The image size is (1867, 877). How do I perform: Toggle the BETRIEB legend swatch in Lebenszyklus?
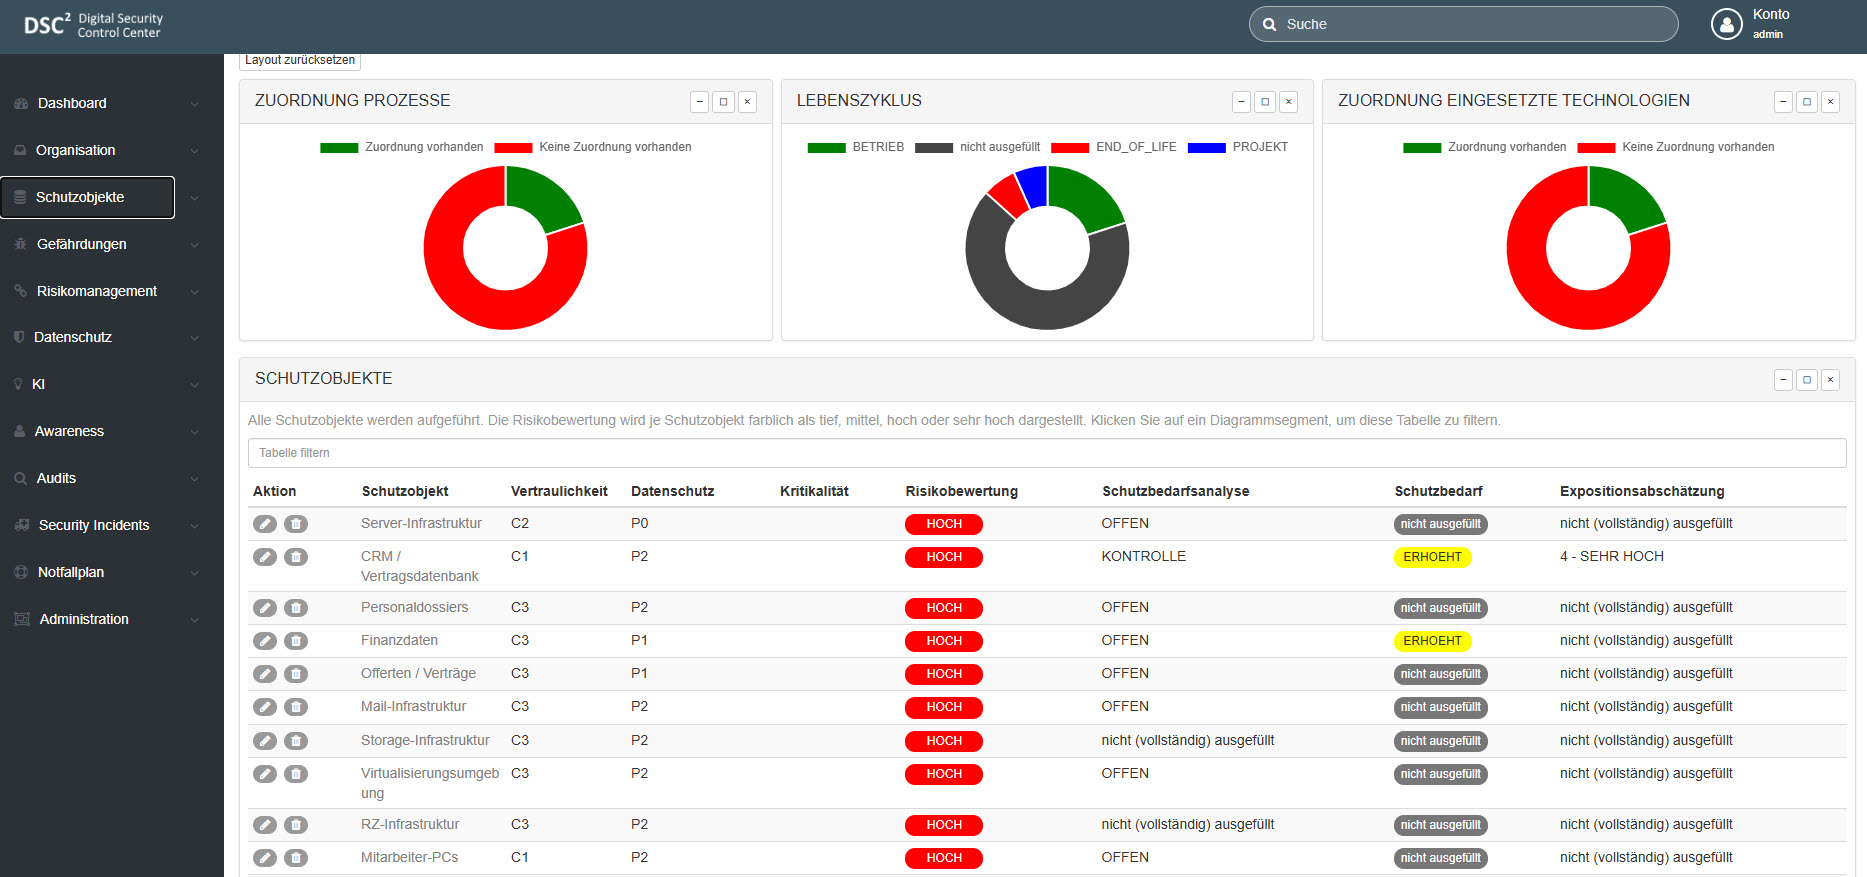826,148
